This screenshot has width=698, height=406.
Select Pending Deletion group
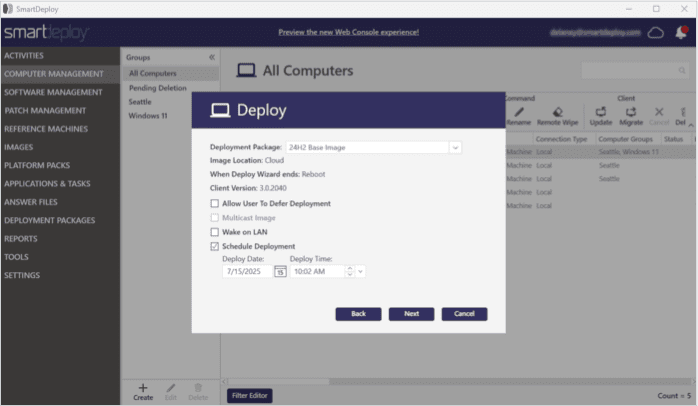coord(158,88)
